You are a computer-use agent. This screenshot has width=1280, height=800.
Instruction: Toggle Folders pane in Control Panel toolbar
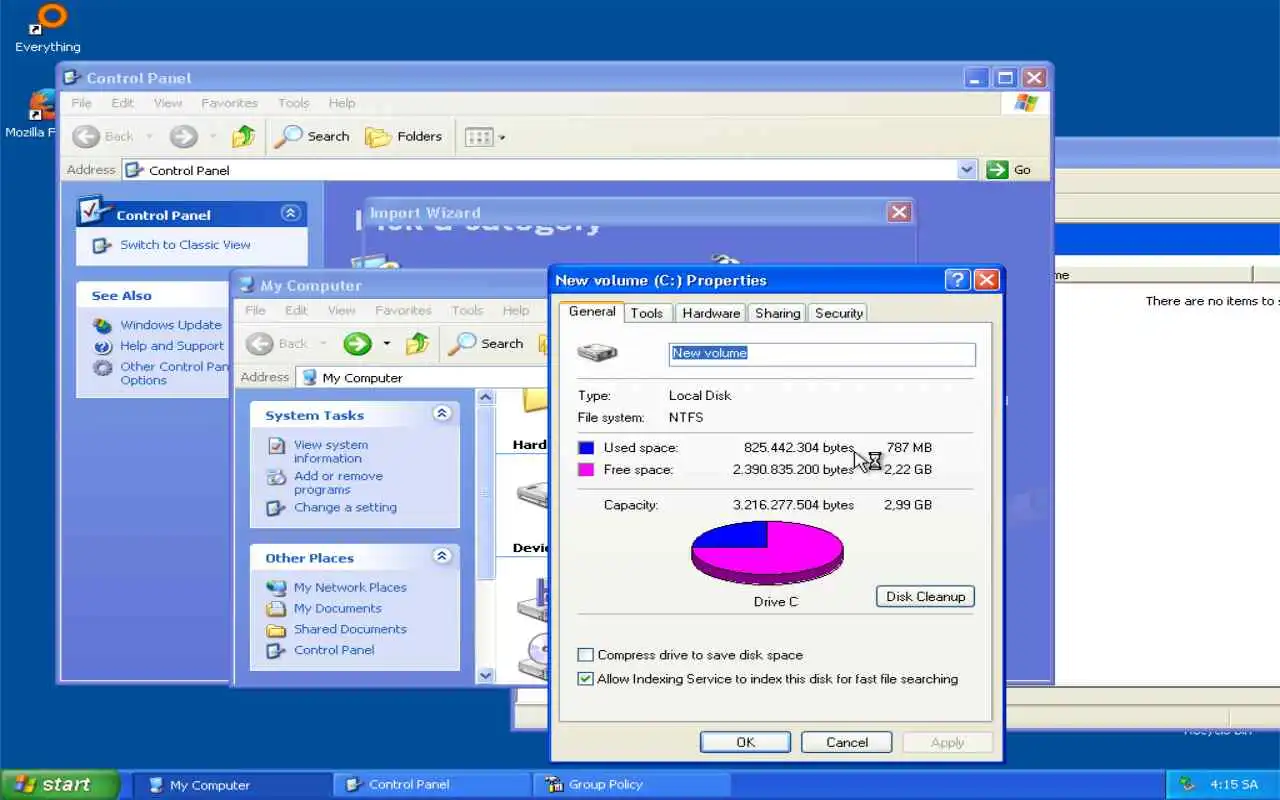click(x=404, y=137)
